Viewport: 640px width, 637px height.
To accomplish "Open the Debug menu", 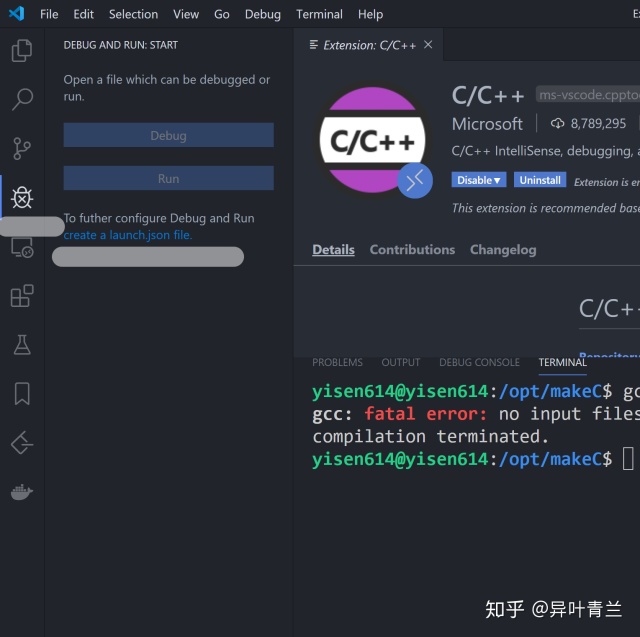I will point(262,14).
